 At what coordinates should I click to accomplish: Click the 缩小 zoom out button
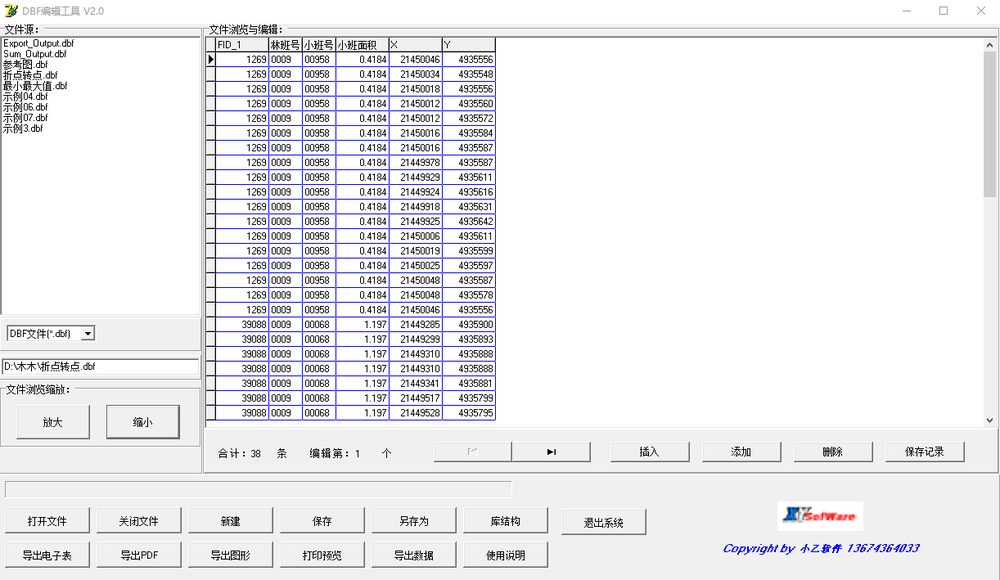point(143,422)
